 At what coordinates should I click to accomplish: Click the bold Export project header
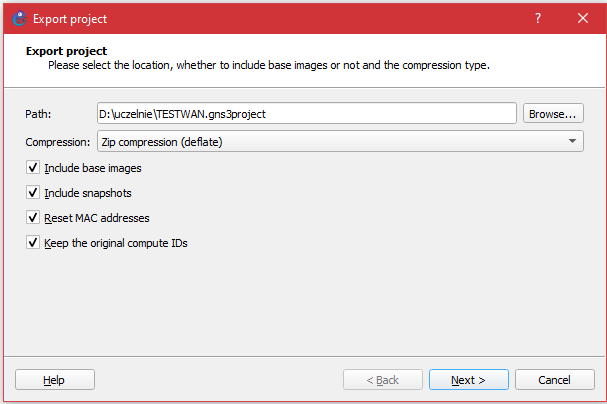pos(65,50)
